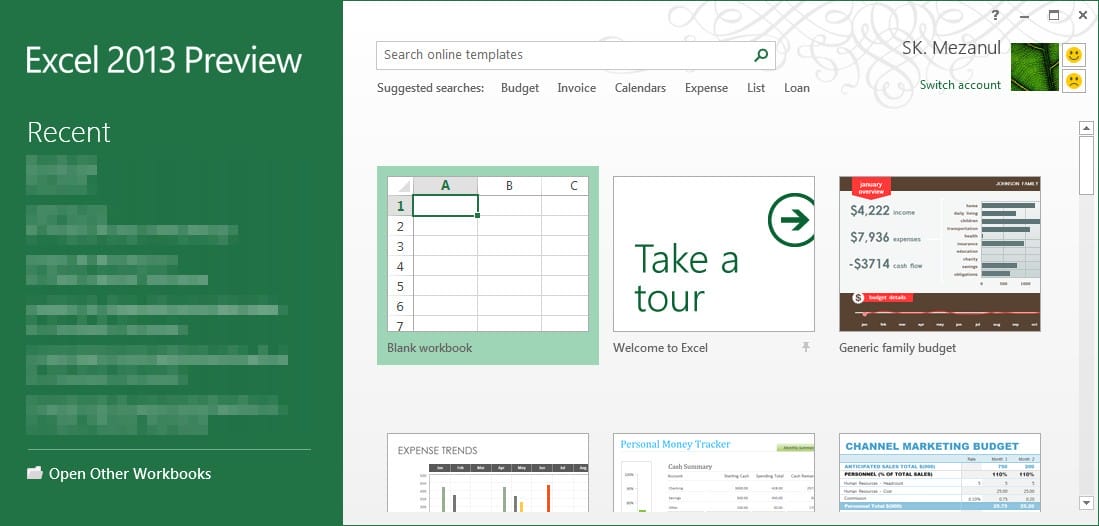The image size is (1099, 526).
Task: Send a smile with happy face icon
Action: point(1073,54)
